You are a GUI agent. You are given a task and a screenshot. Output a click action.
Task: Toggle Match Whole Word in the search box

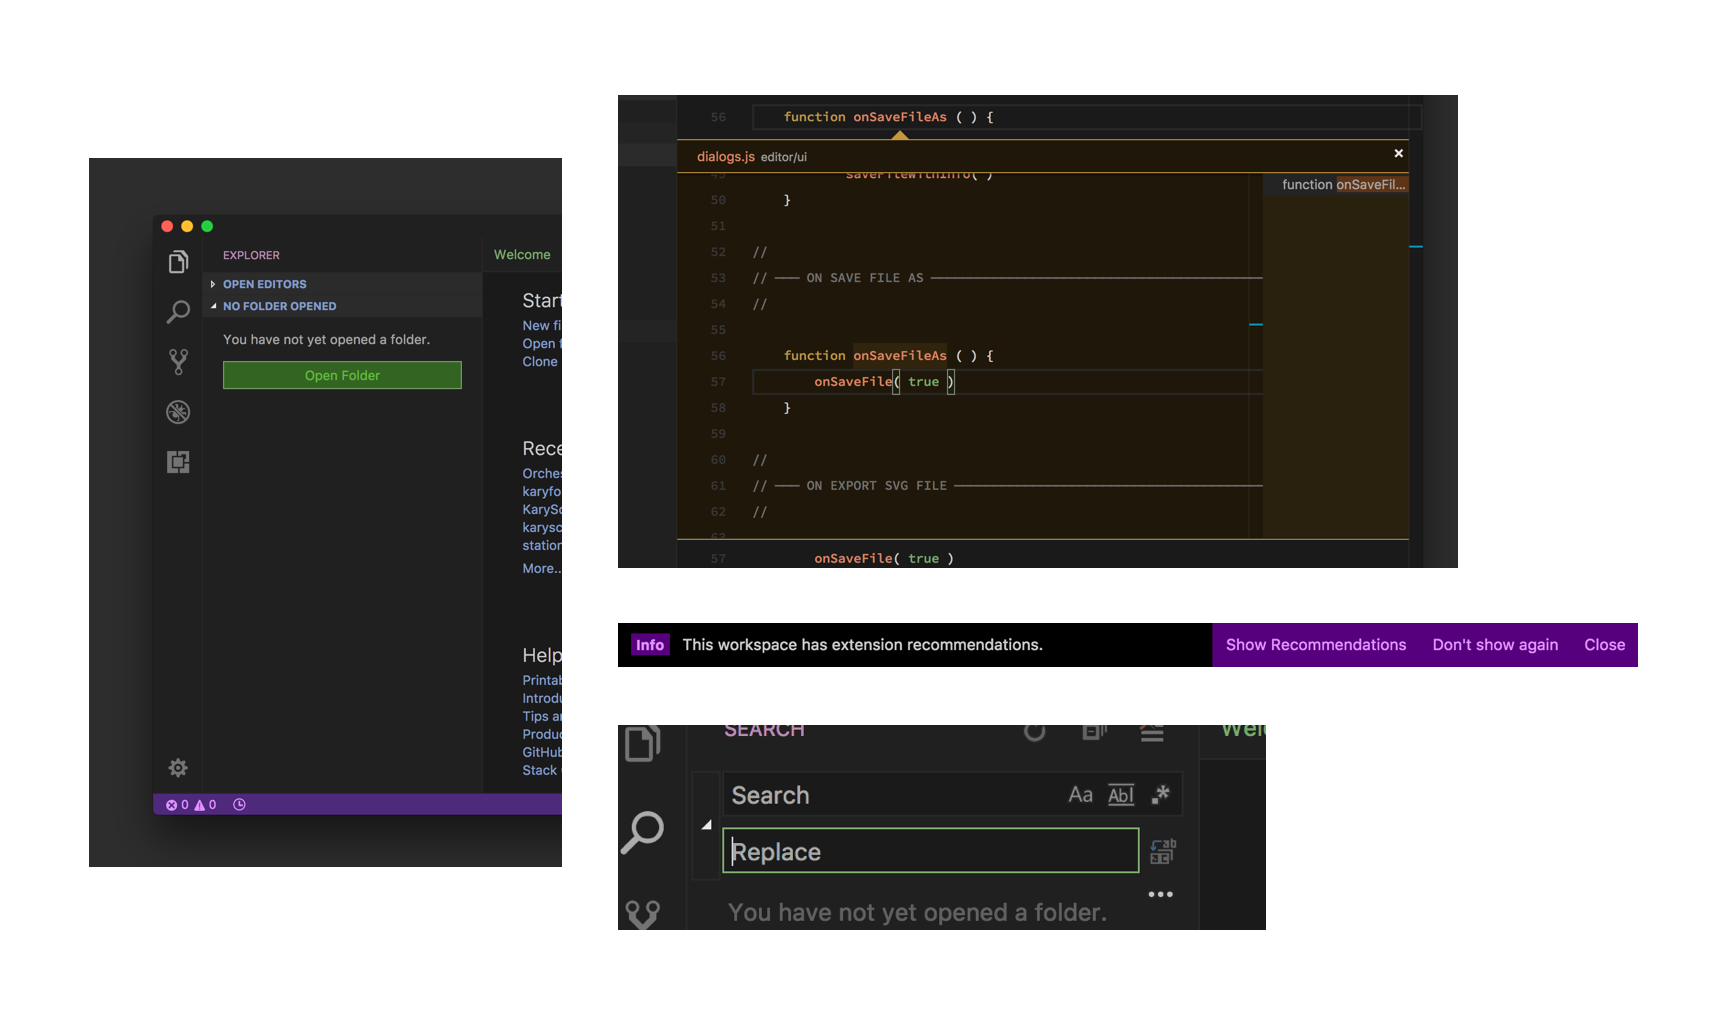point(1121,795)
